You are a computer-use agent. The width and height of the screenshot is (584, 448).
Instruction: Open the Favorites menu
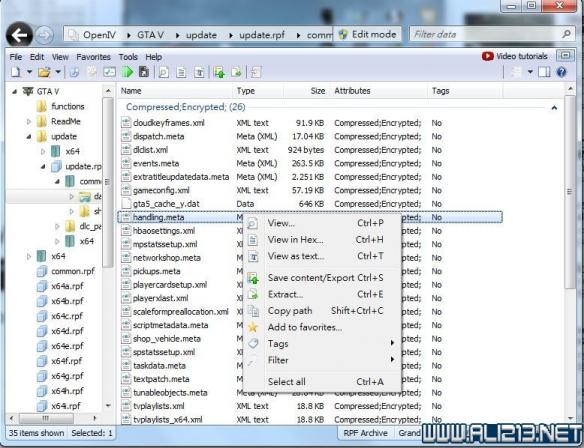click(x=93, y=57)
